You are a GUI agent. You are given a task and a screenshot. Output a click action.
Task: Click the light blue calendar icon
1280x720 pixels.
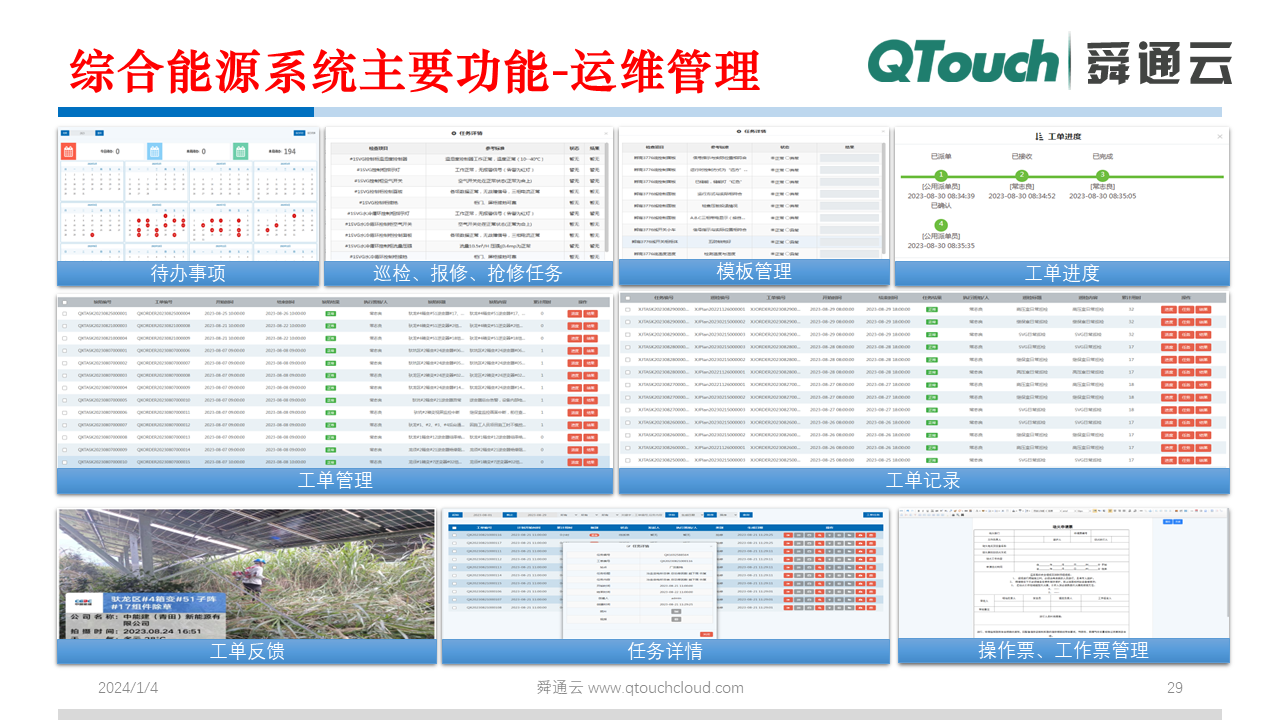point(155,151)
